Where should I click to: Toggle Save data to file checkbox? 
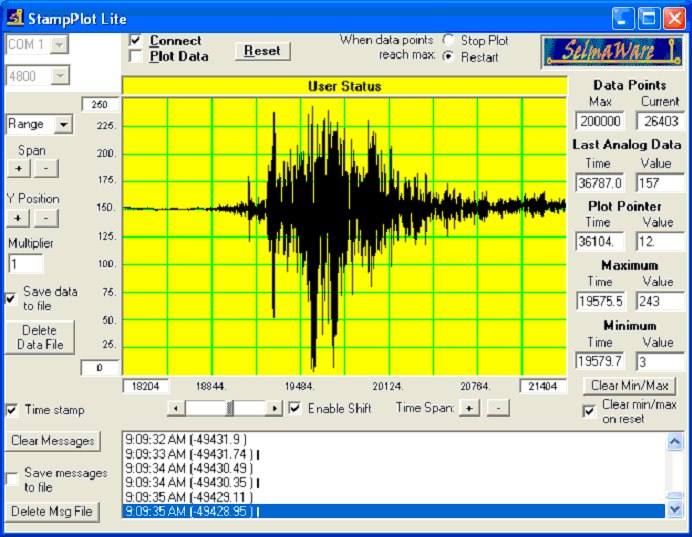11,299
